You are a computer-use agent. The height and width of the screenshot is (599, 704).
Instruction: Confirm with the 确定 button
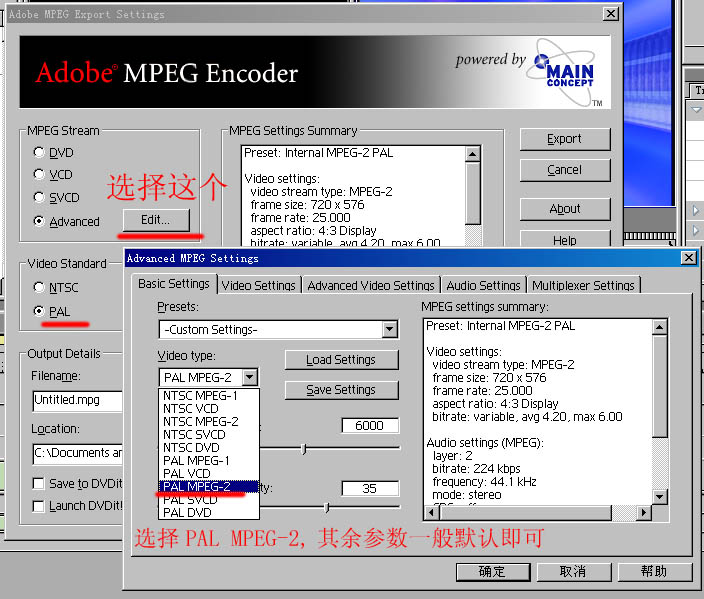pyautogui.click(x=493, y=572)
